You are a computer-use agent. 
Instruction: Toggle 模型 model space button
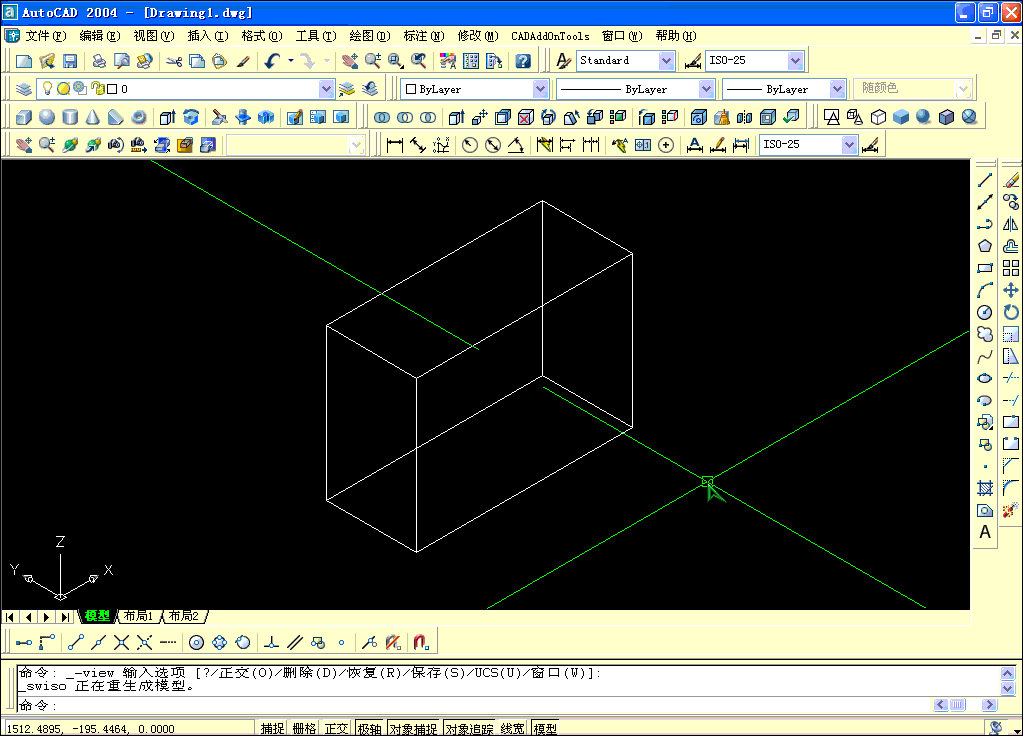[545, 728]
